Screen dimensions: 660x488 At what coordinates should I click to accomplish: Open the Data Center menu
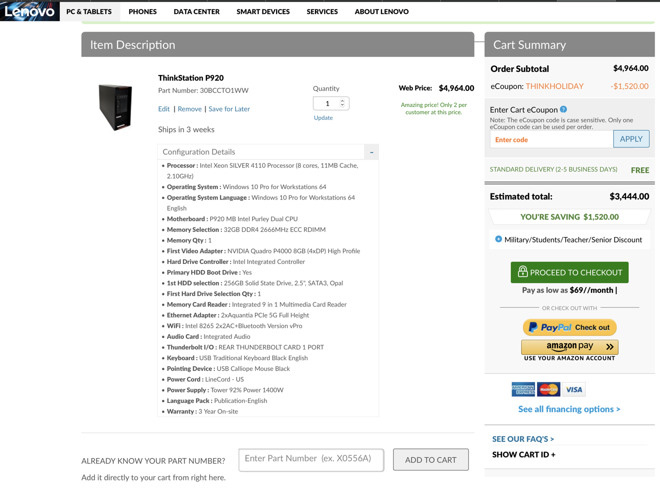pyautogui.click(x=197, y=12)
